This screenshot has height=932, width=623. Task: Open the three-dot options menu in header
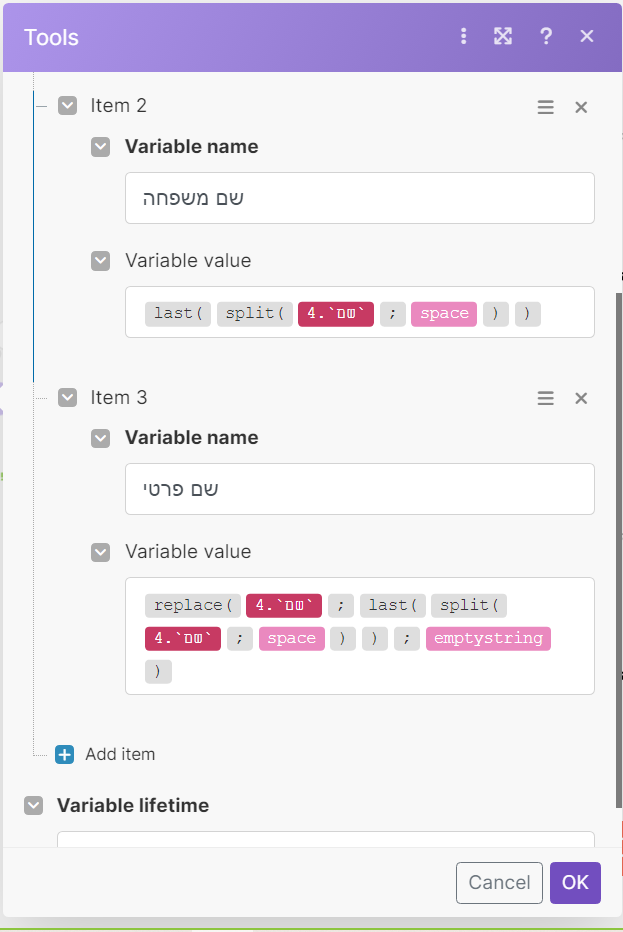463,37
